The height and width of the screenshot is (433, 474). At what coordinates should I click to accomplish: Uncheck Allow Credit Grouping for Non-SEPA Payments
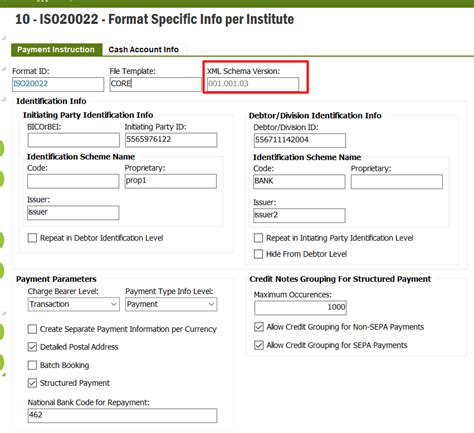(x=259, y=327)
